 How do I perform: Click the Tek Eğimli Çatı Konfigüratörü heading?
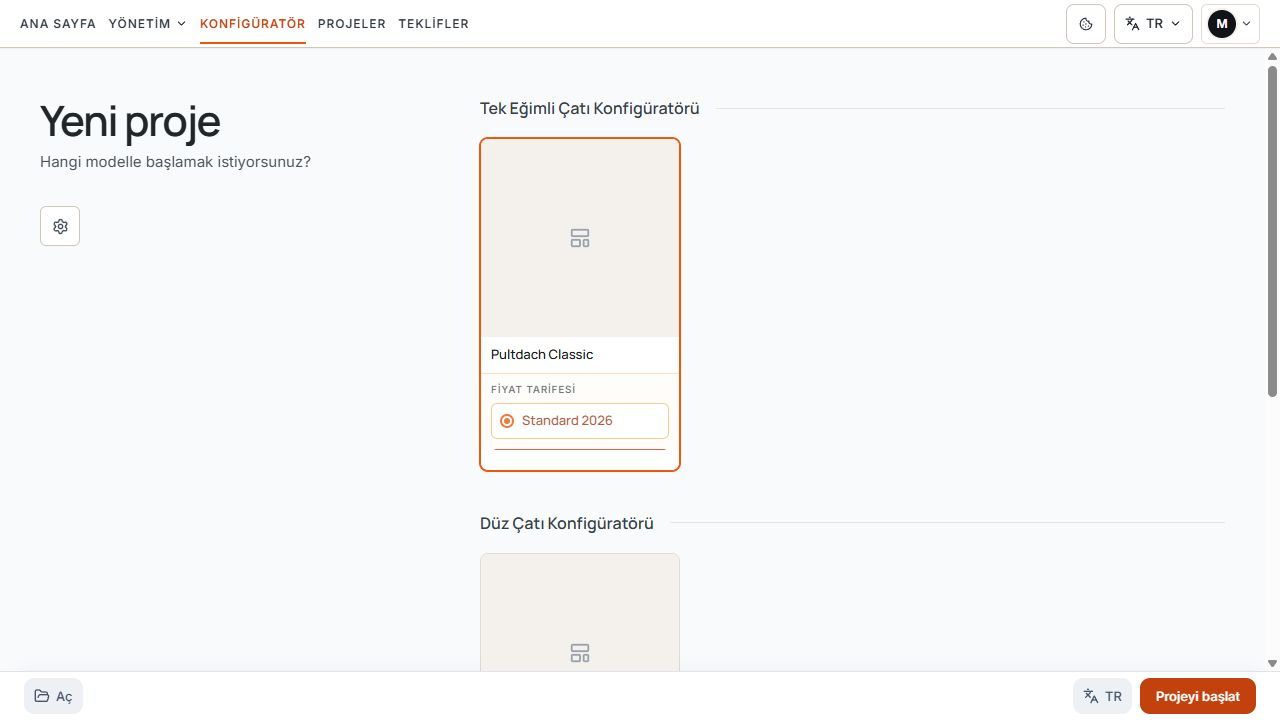pyautogui.click(x=590, y=108)
